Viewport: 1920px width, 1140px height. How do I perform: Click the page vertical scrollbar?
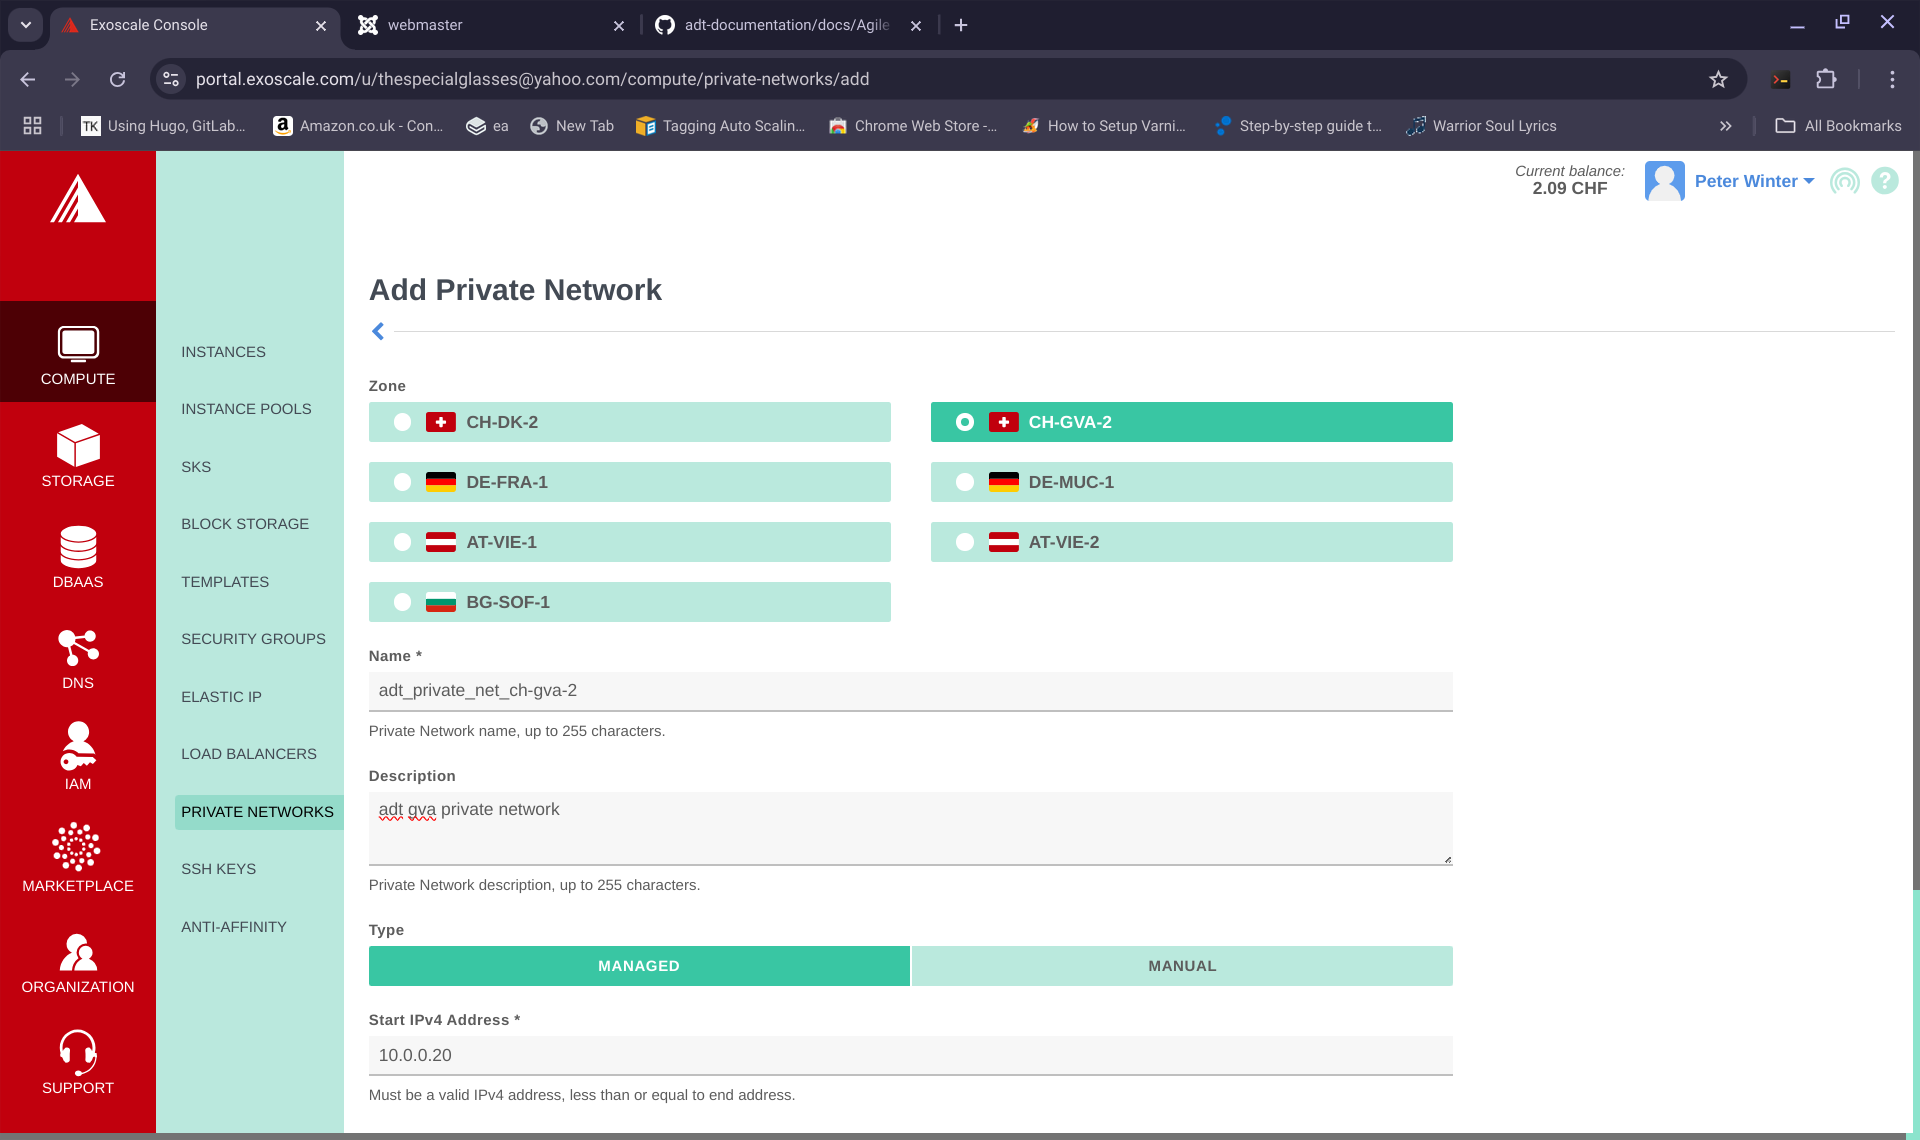[1915, 520]
